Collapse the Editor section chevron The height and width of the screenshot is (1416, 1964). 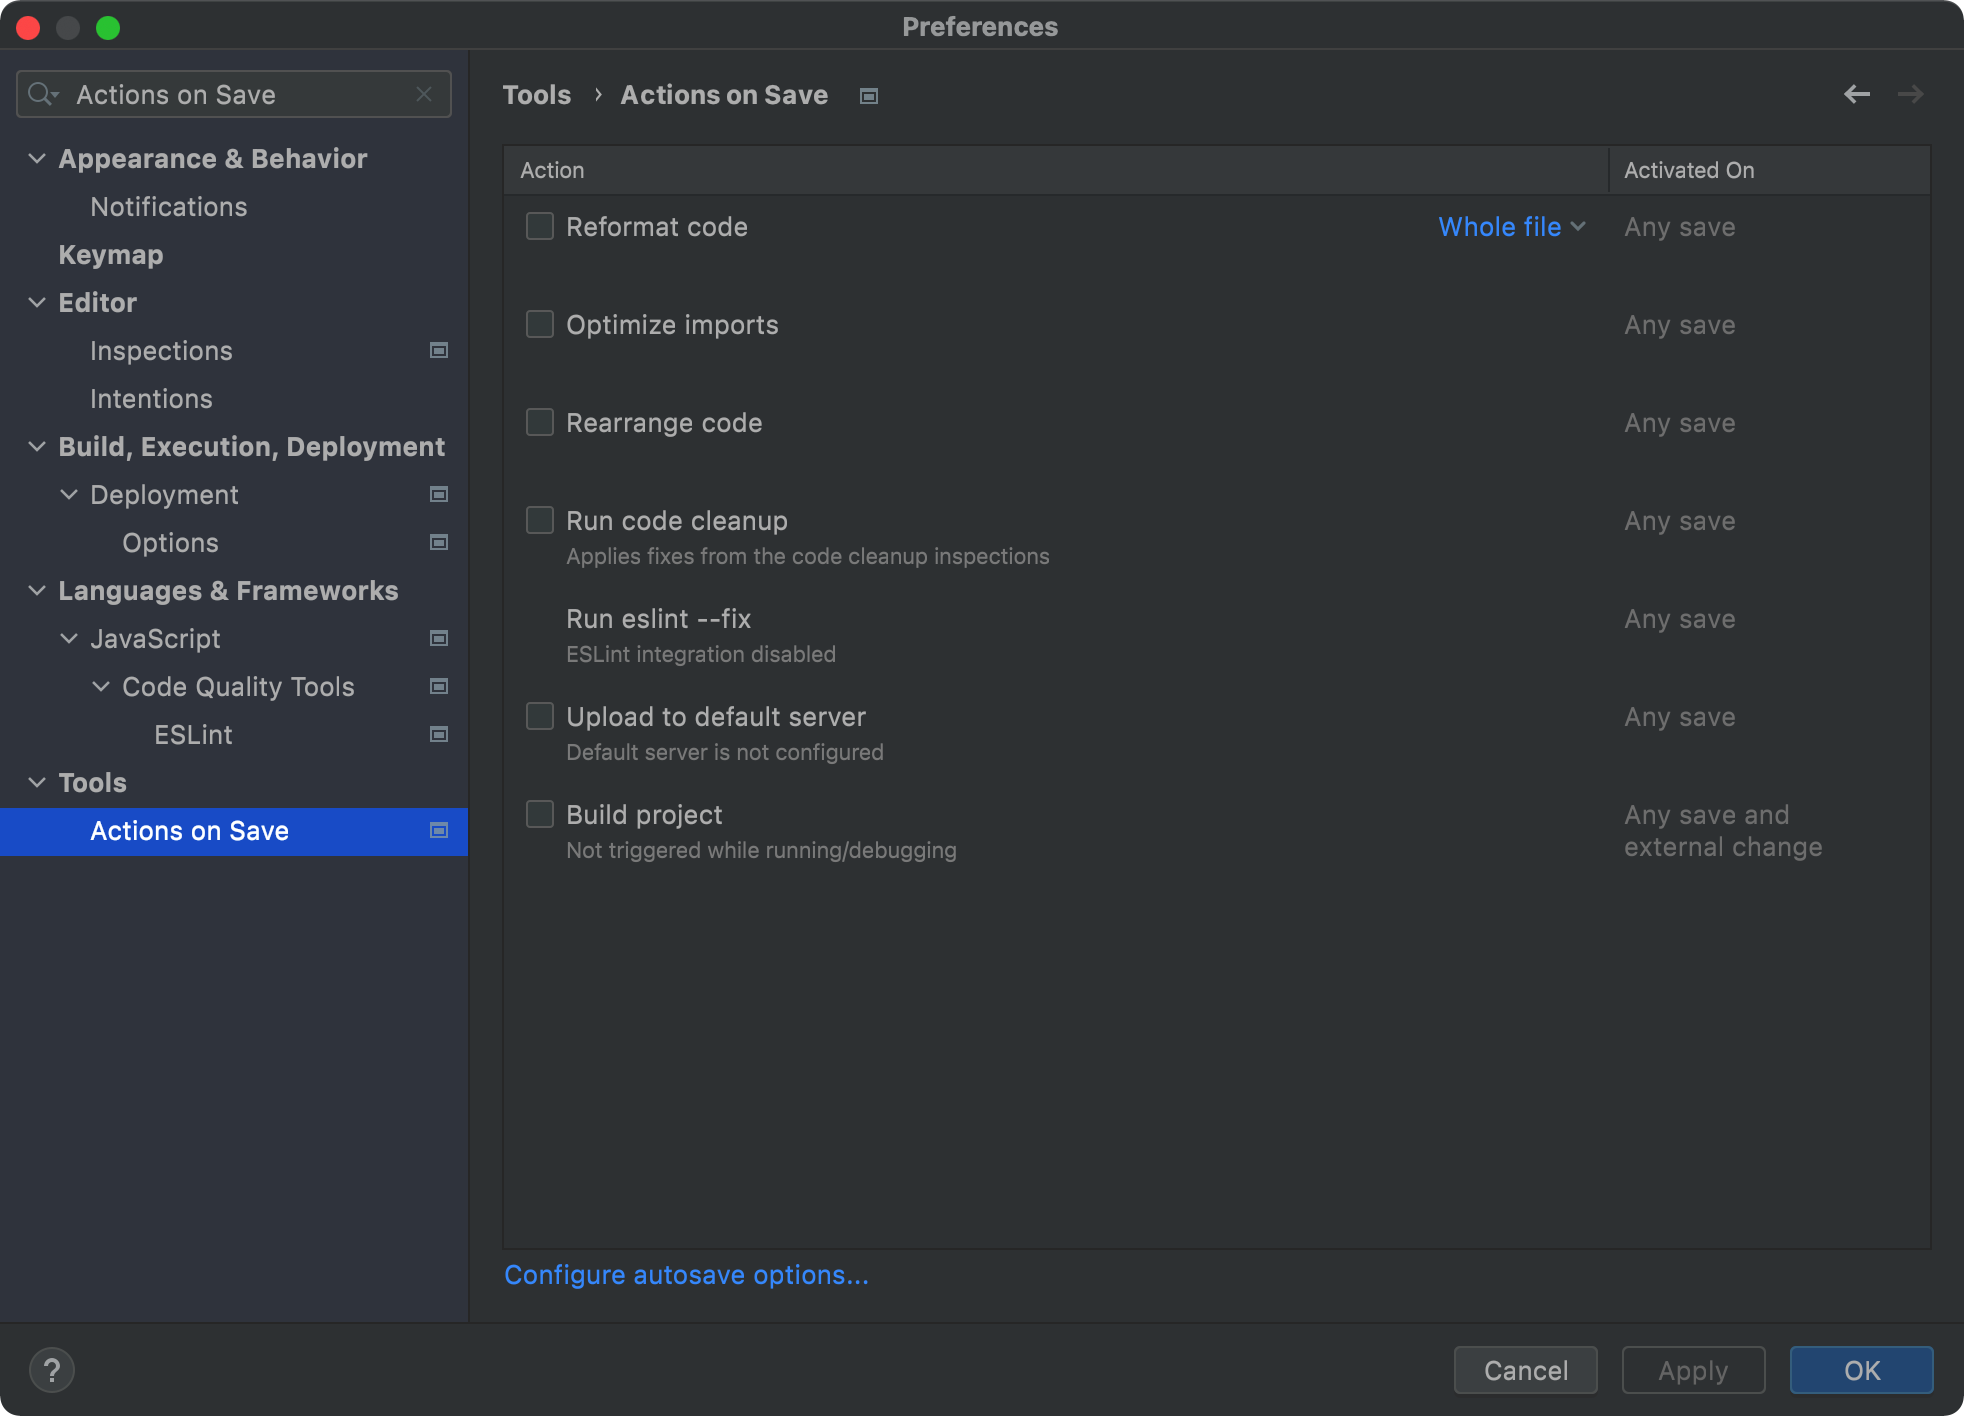(x=37, y=302)
